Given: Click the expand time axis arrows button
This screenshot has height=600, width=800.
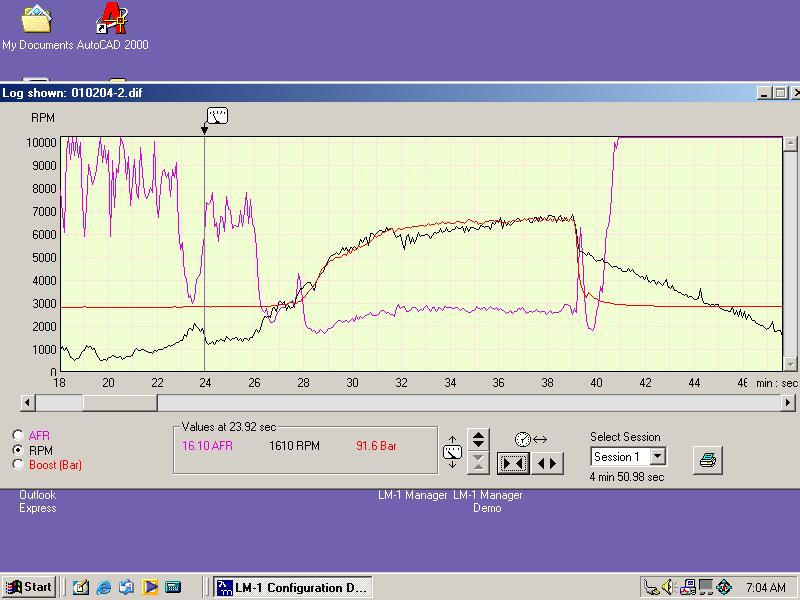Looking at the screenshot, I should point(549,463).
